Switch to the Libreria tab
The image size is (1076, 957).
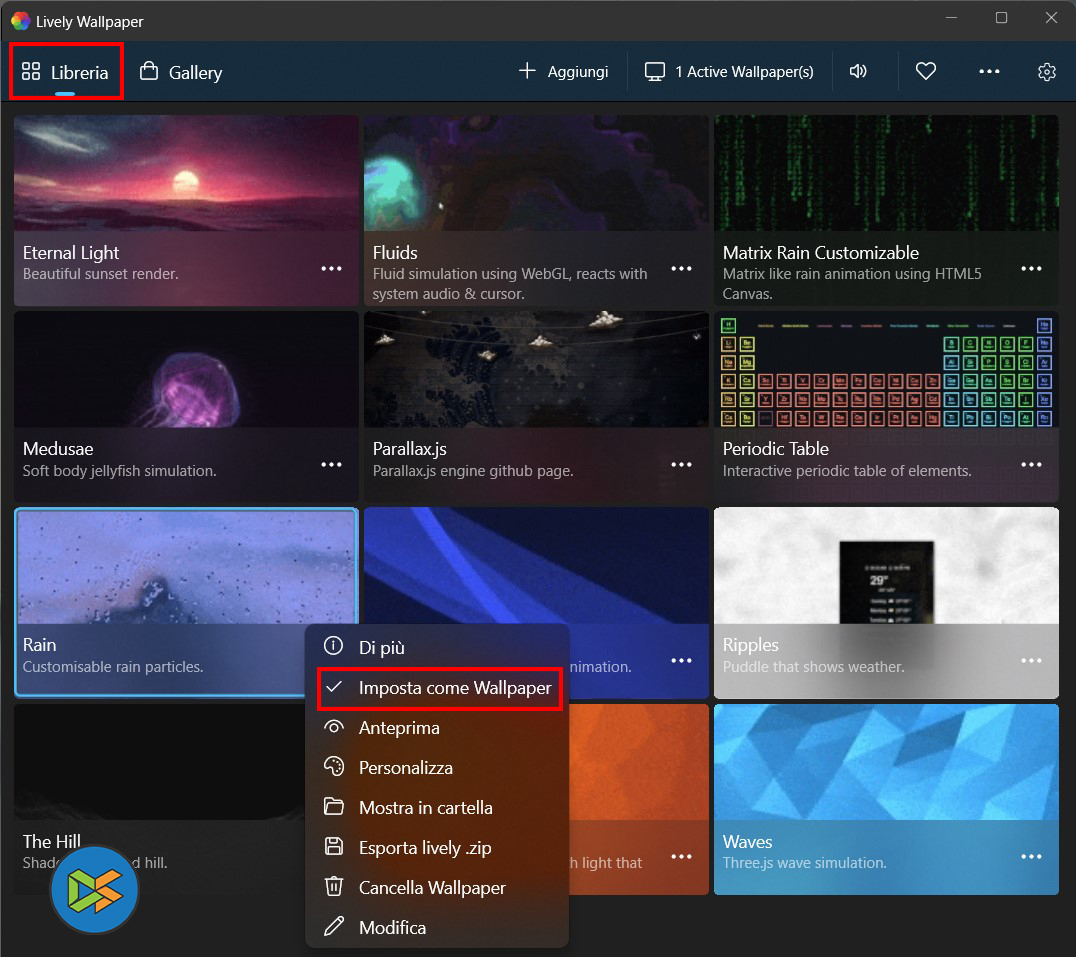(x=66, y=72)
